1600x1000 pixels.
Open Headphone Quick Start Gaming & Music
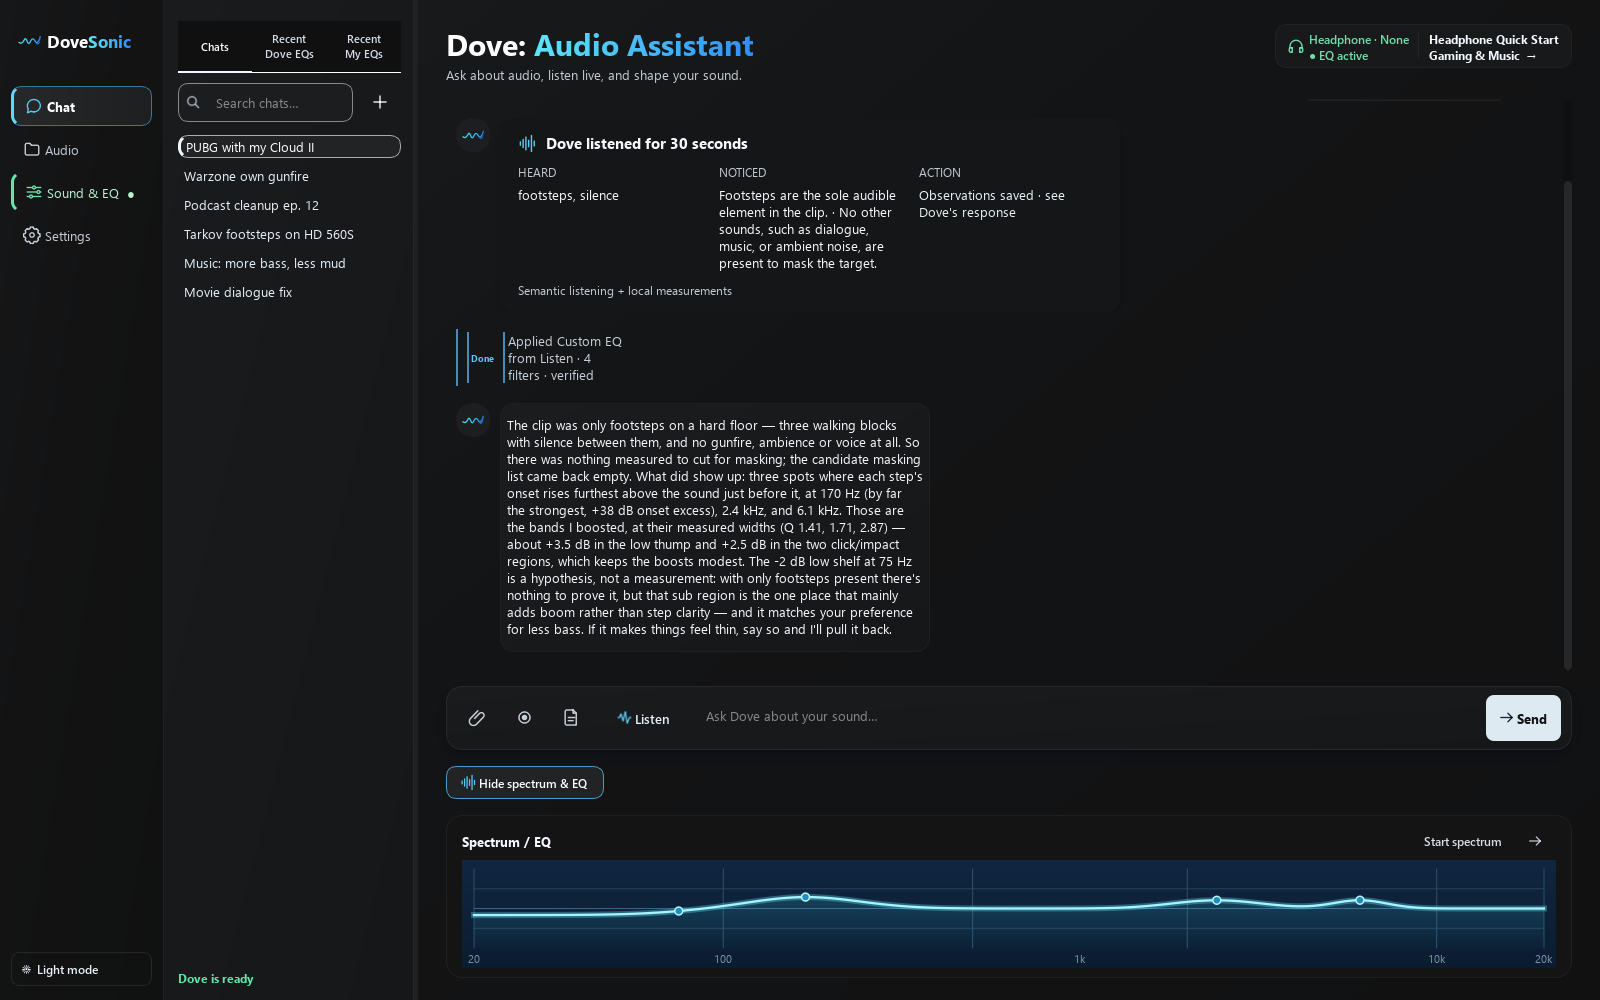tap(1494, 47)
